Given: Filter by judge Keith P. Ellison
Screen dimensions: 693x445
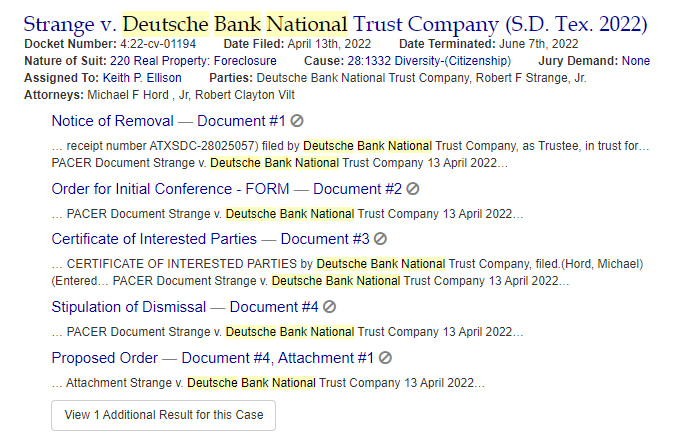Looking at the screenshot, I should click(142, 78).
